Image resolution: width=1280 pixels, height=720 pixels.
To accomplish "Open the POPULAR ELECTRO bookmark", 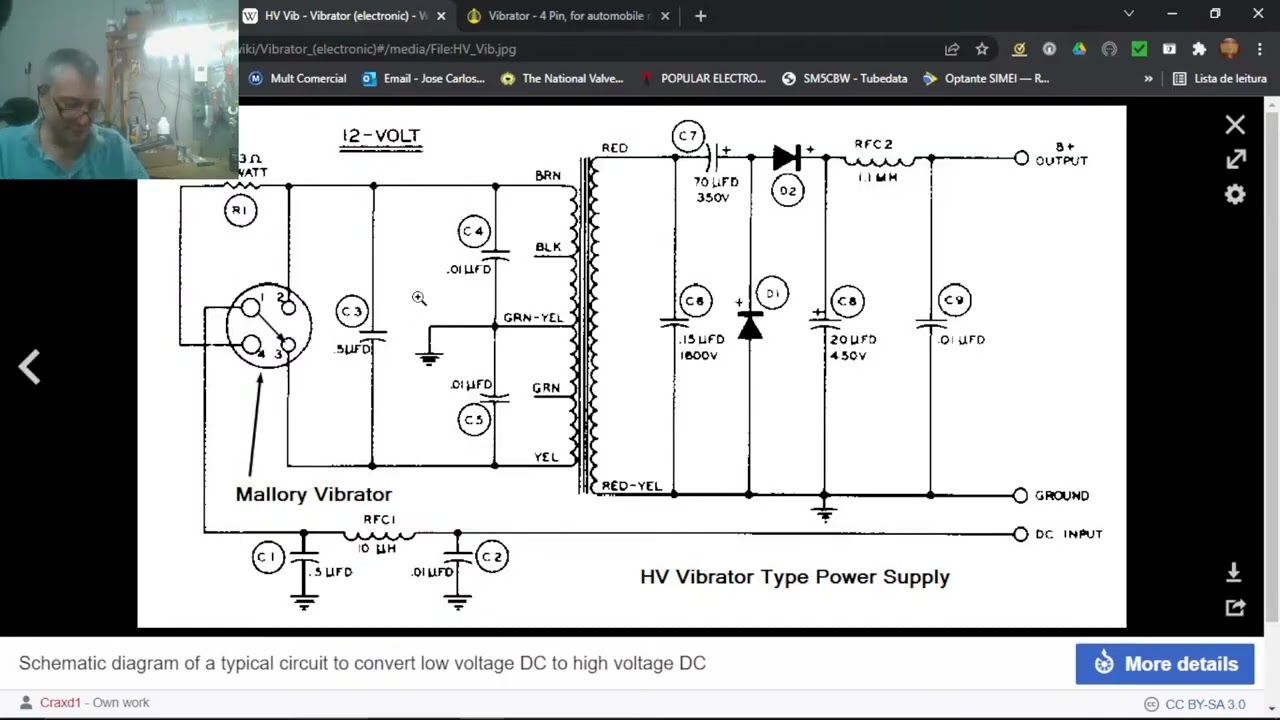I will [x=703, y=78].
